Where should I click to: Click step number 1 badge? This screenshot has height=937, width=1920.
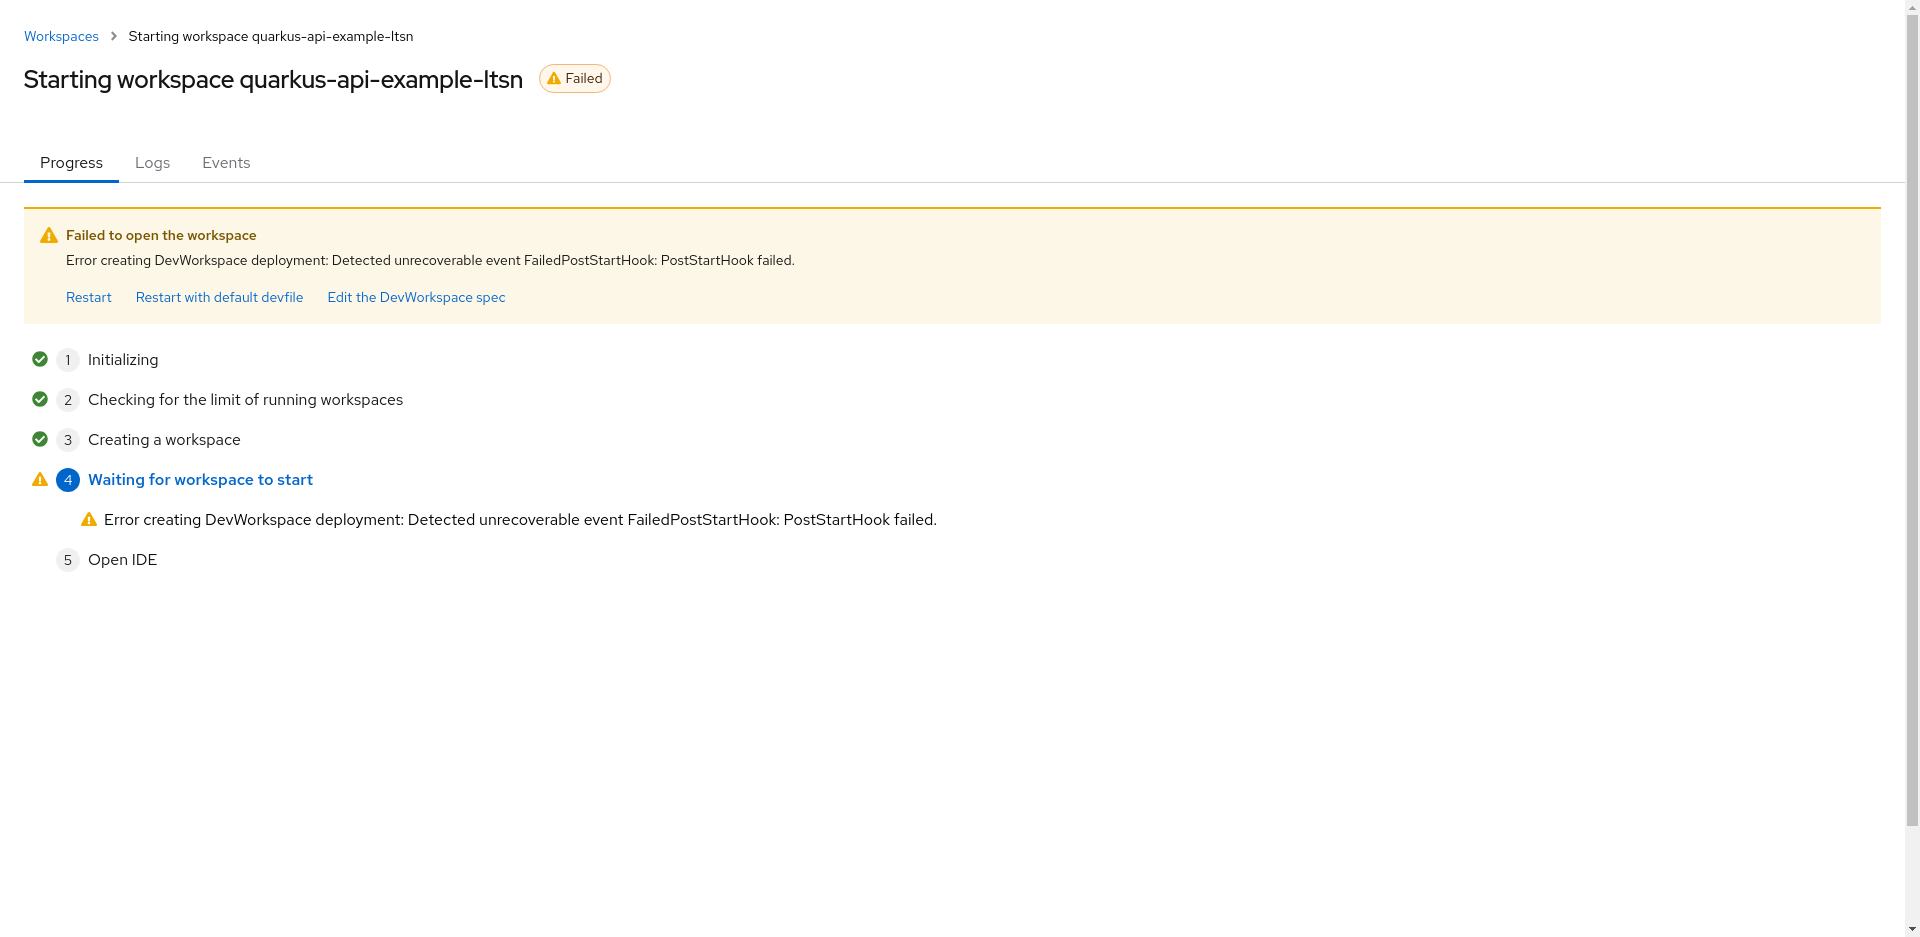click(x=68, y=360)
